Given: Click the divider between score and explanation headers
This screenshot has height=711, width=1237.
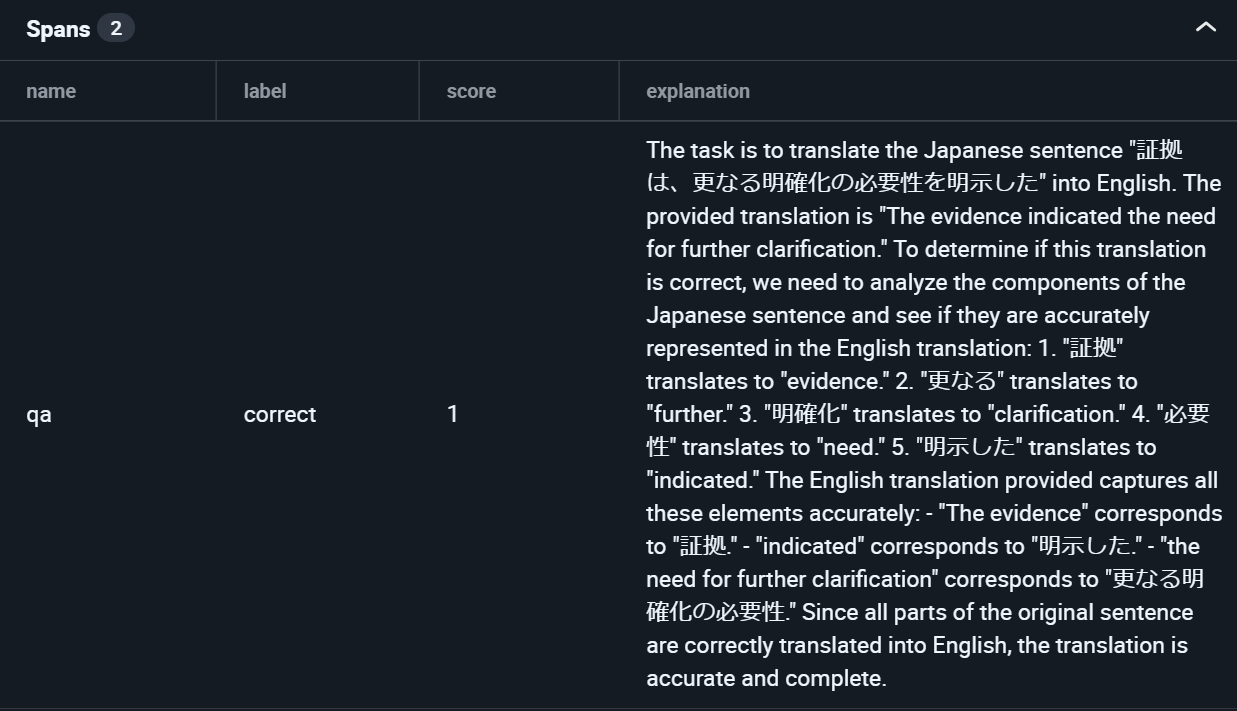Looking at the screenshot, I should [x=619, y=91].
